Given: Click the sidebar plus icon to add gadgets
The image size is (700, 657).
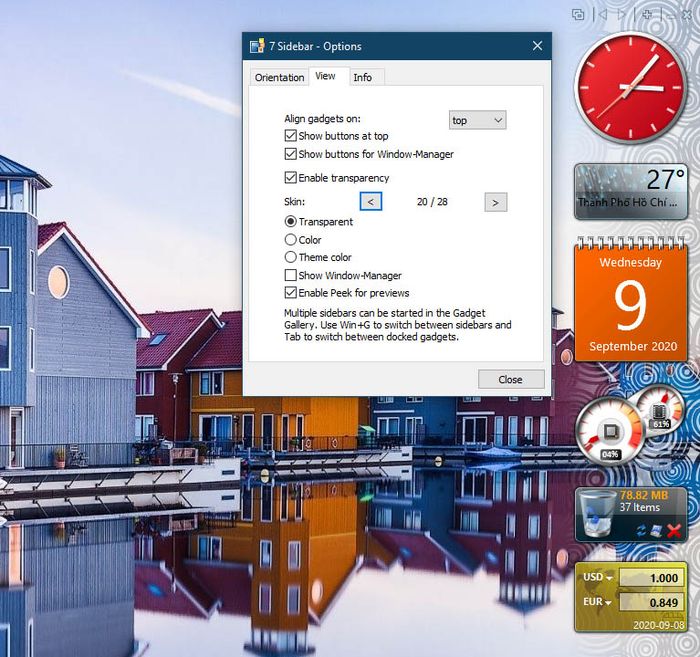Looking at the screenshot, I should point(647,15).
